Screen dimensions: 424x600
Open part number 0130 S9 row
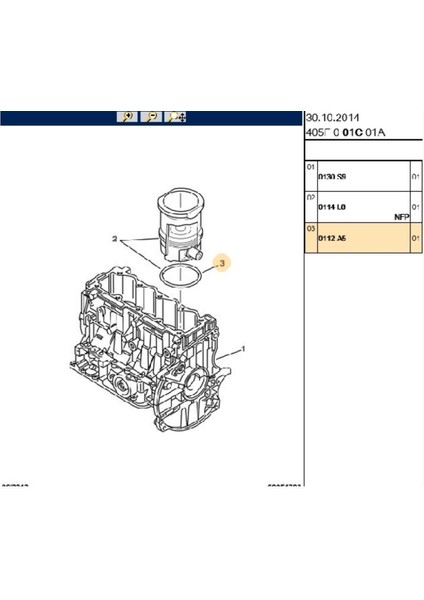pos(364,176)
